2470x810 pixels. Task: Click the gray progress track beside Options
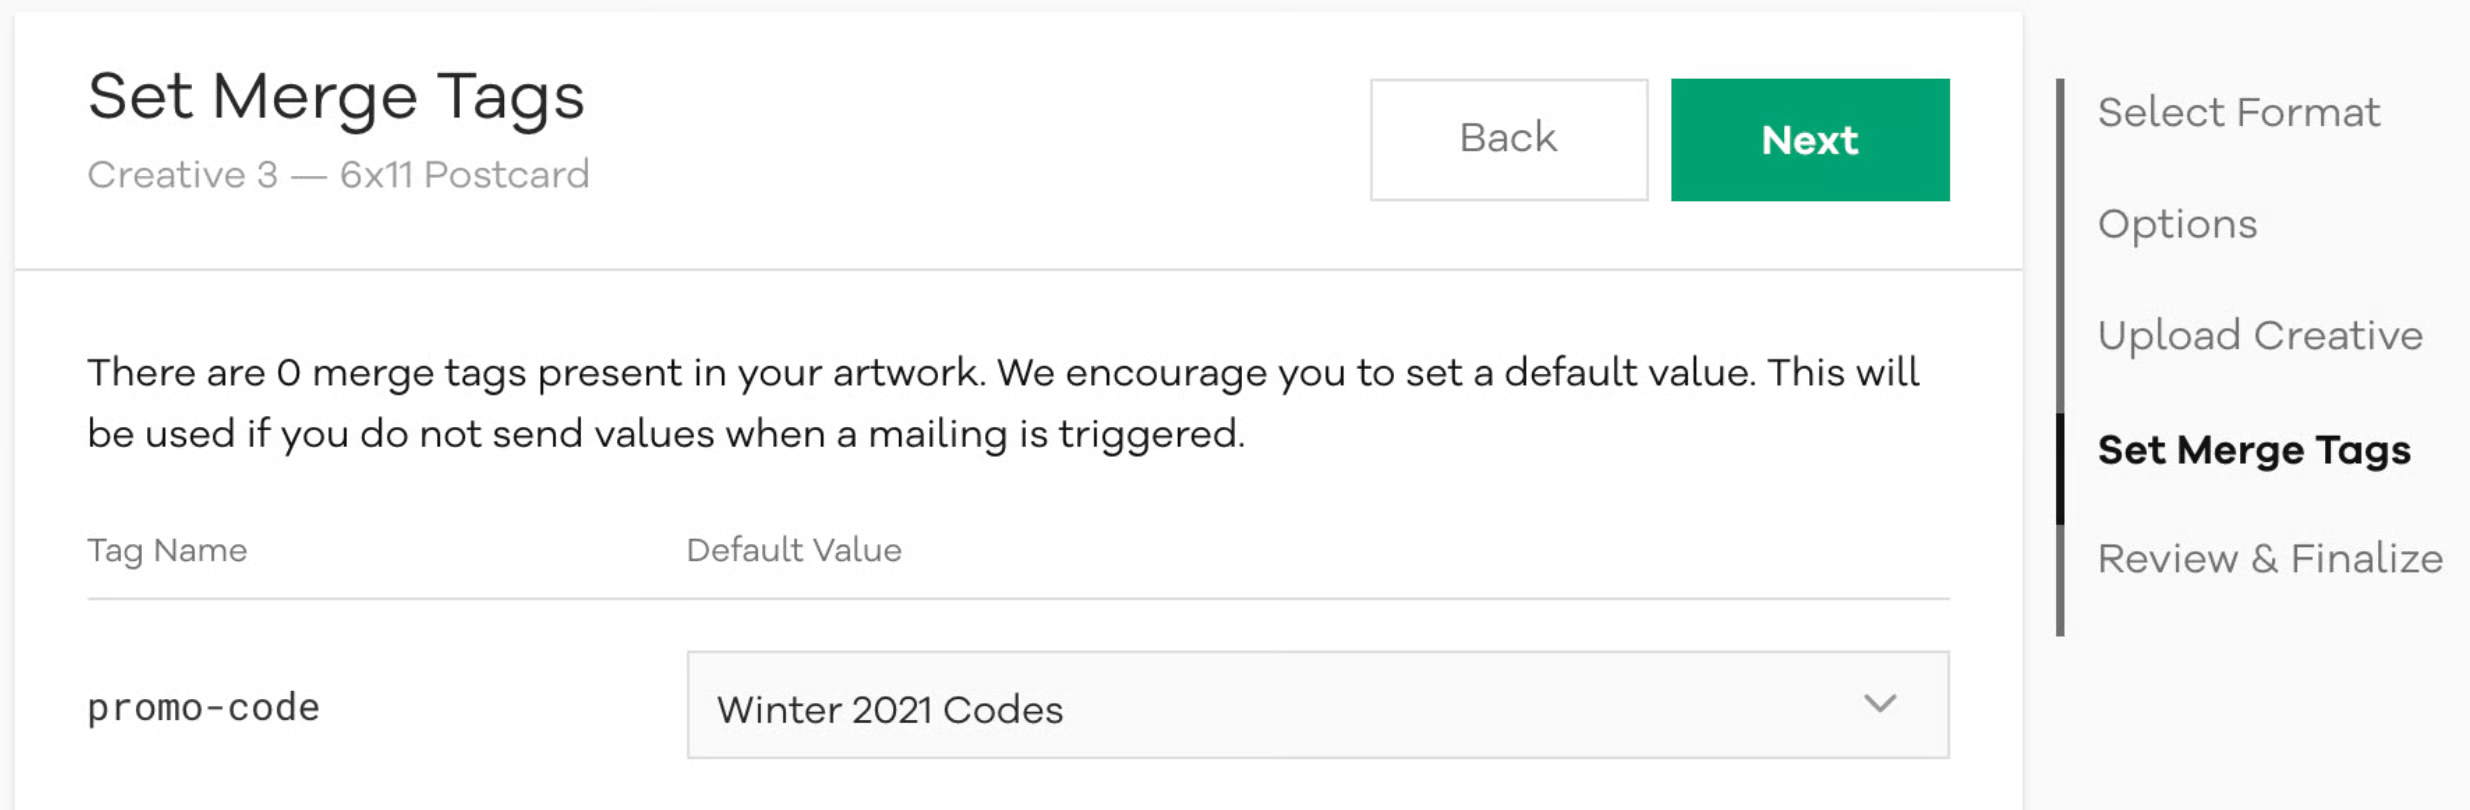[x=2060, y=225]
